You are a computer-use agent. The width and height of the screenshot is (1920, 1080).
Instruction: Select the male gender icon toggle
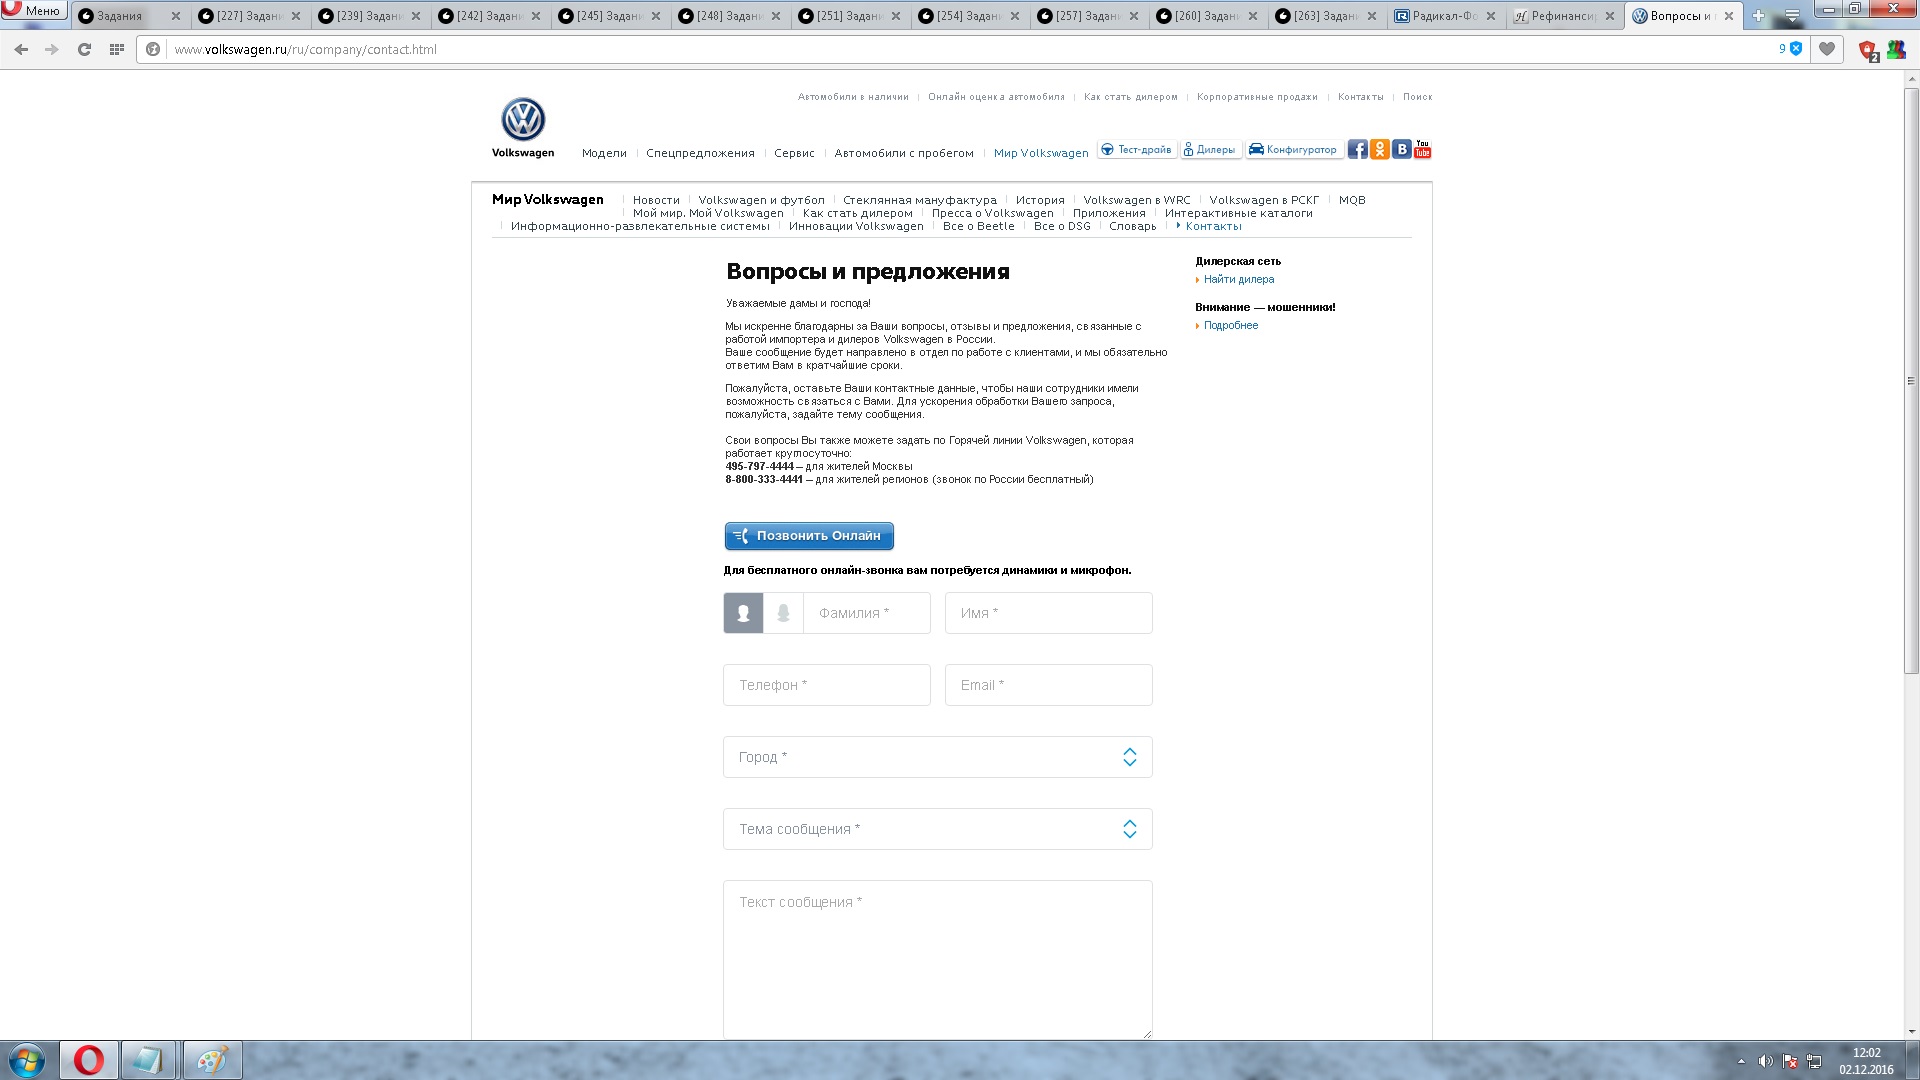[743, 613]
